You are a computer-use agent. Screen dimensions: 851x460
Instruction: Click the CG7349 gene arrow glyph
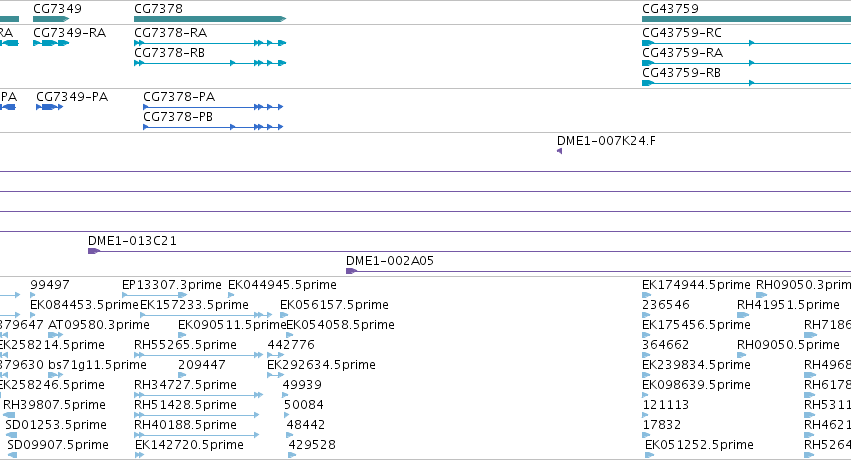pos(51,19)
